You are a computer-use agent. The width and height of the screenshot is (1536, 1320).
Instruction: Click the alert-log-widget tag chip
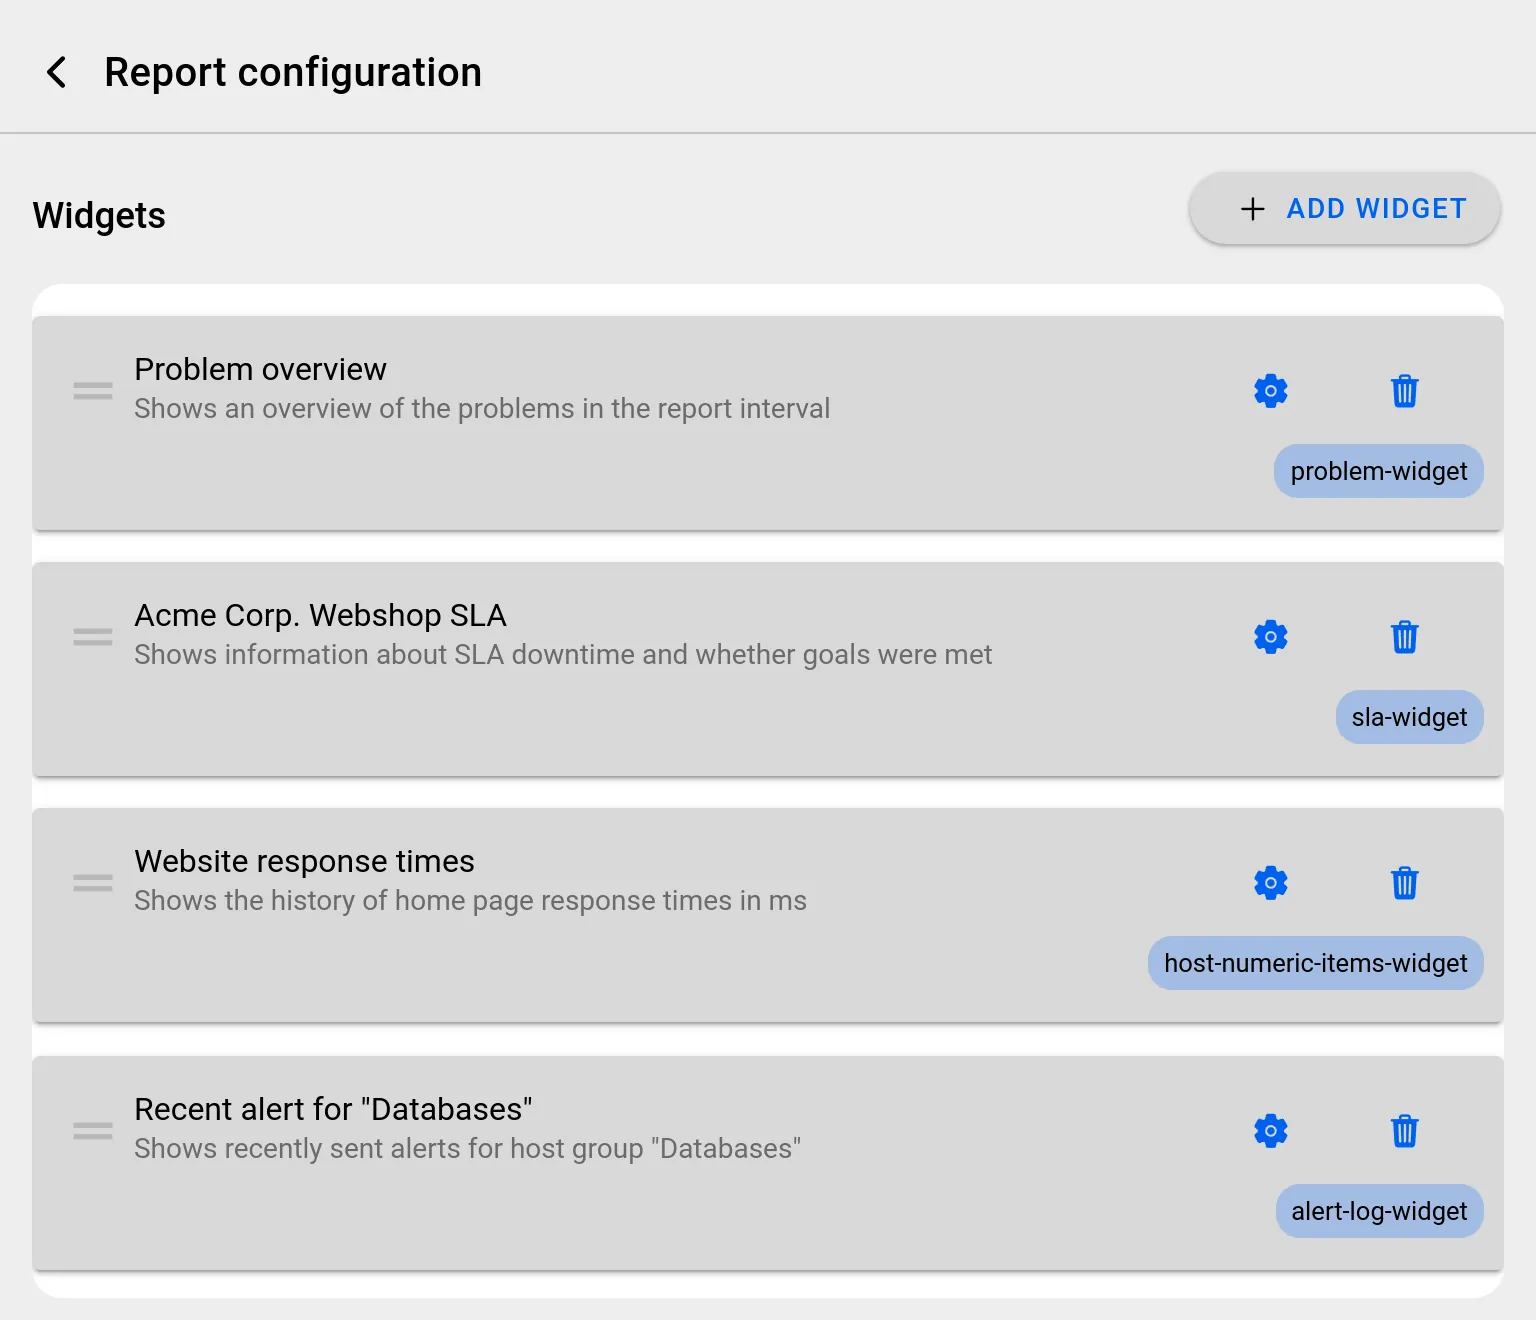point(1380,1211)
